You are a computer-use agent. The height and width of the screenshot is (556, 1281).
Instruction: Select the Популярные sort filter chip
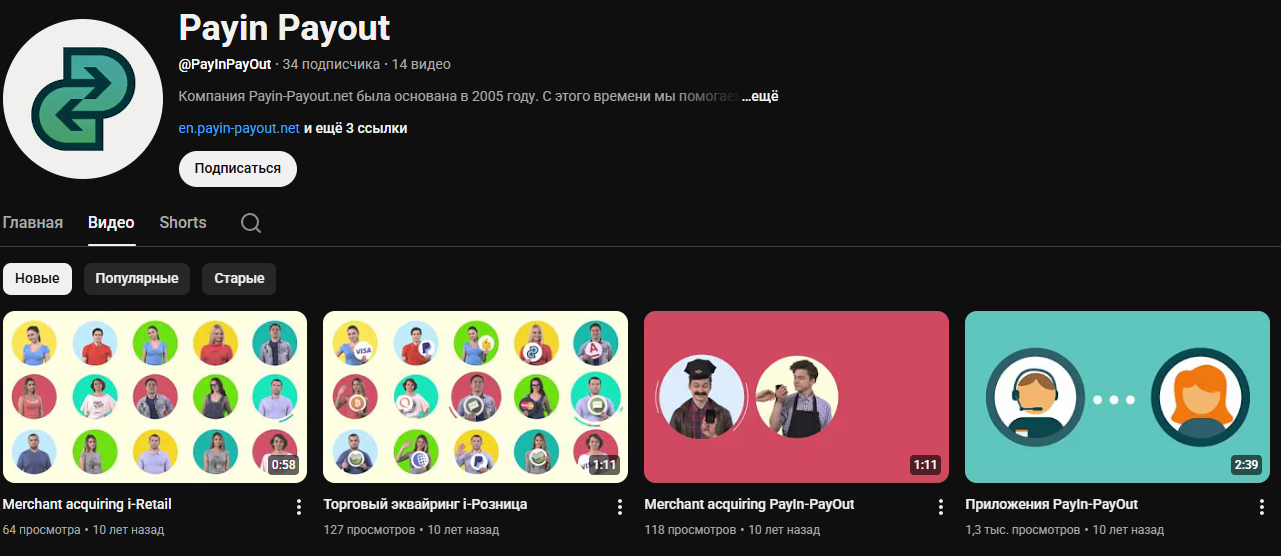tap(137, 279)
